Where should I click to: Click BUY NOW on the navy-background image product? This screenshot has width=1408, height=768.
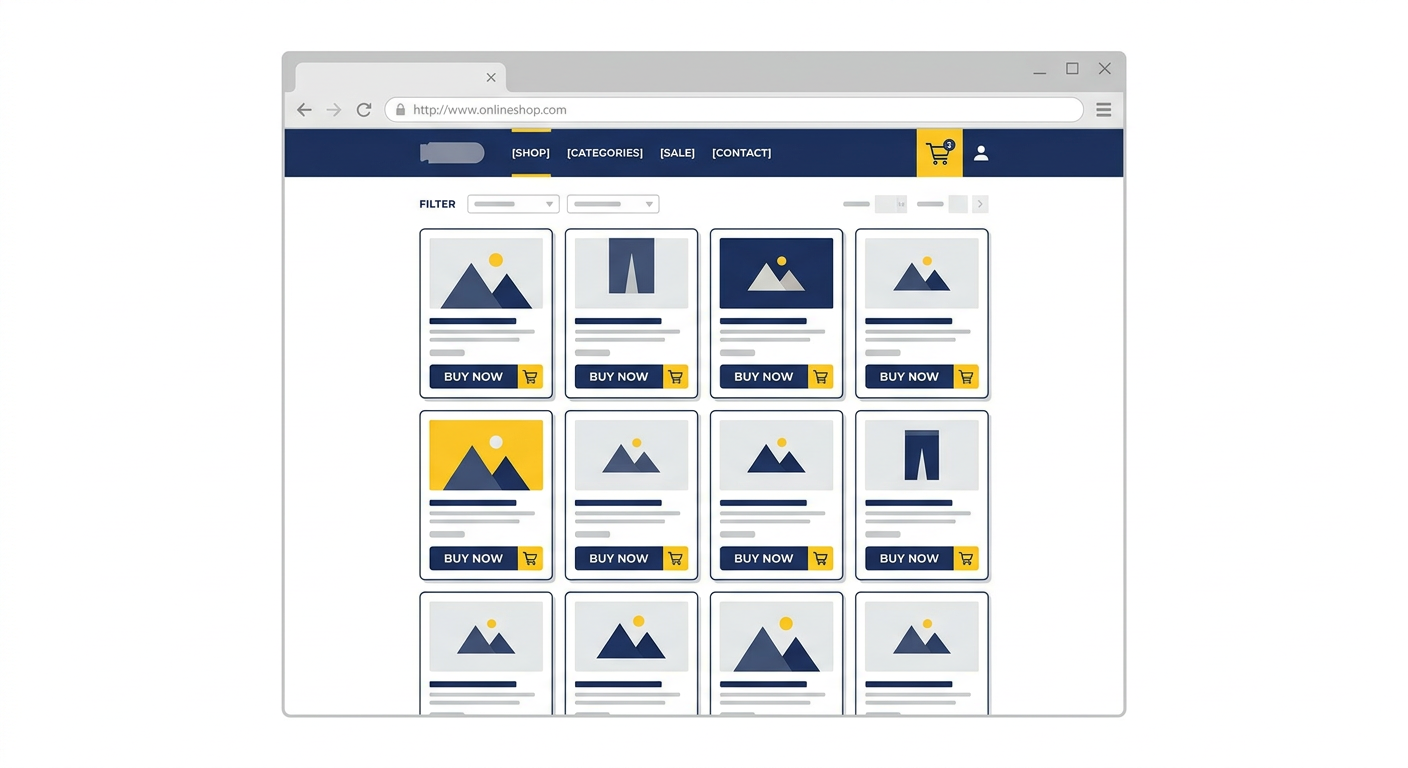pos(764,377)
